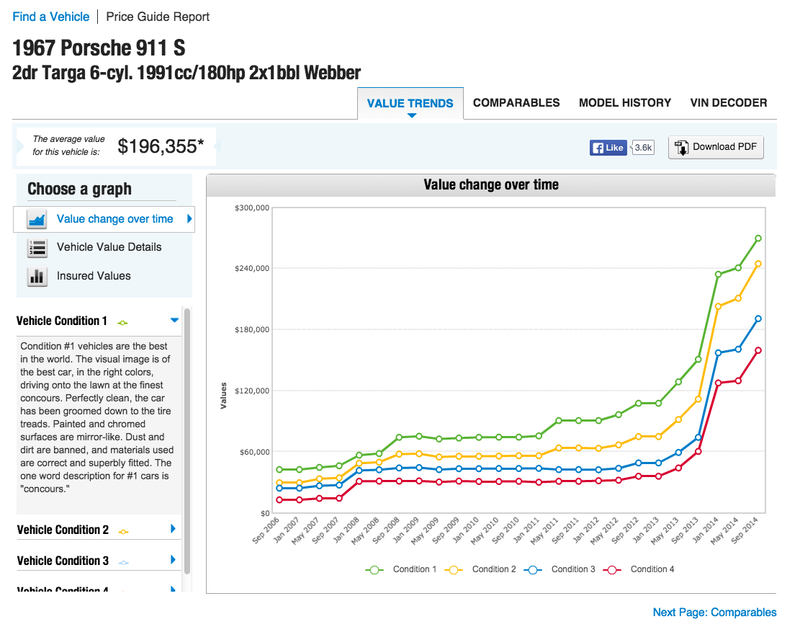Click the average value $196,355 text
Screen dimensions: 800x632
[161, 147]
